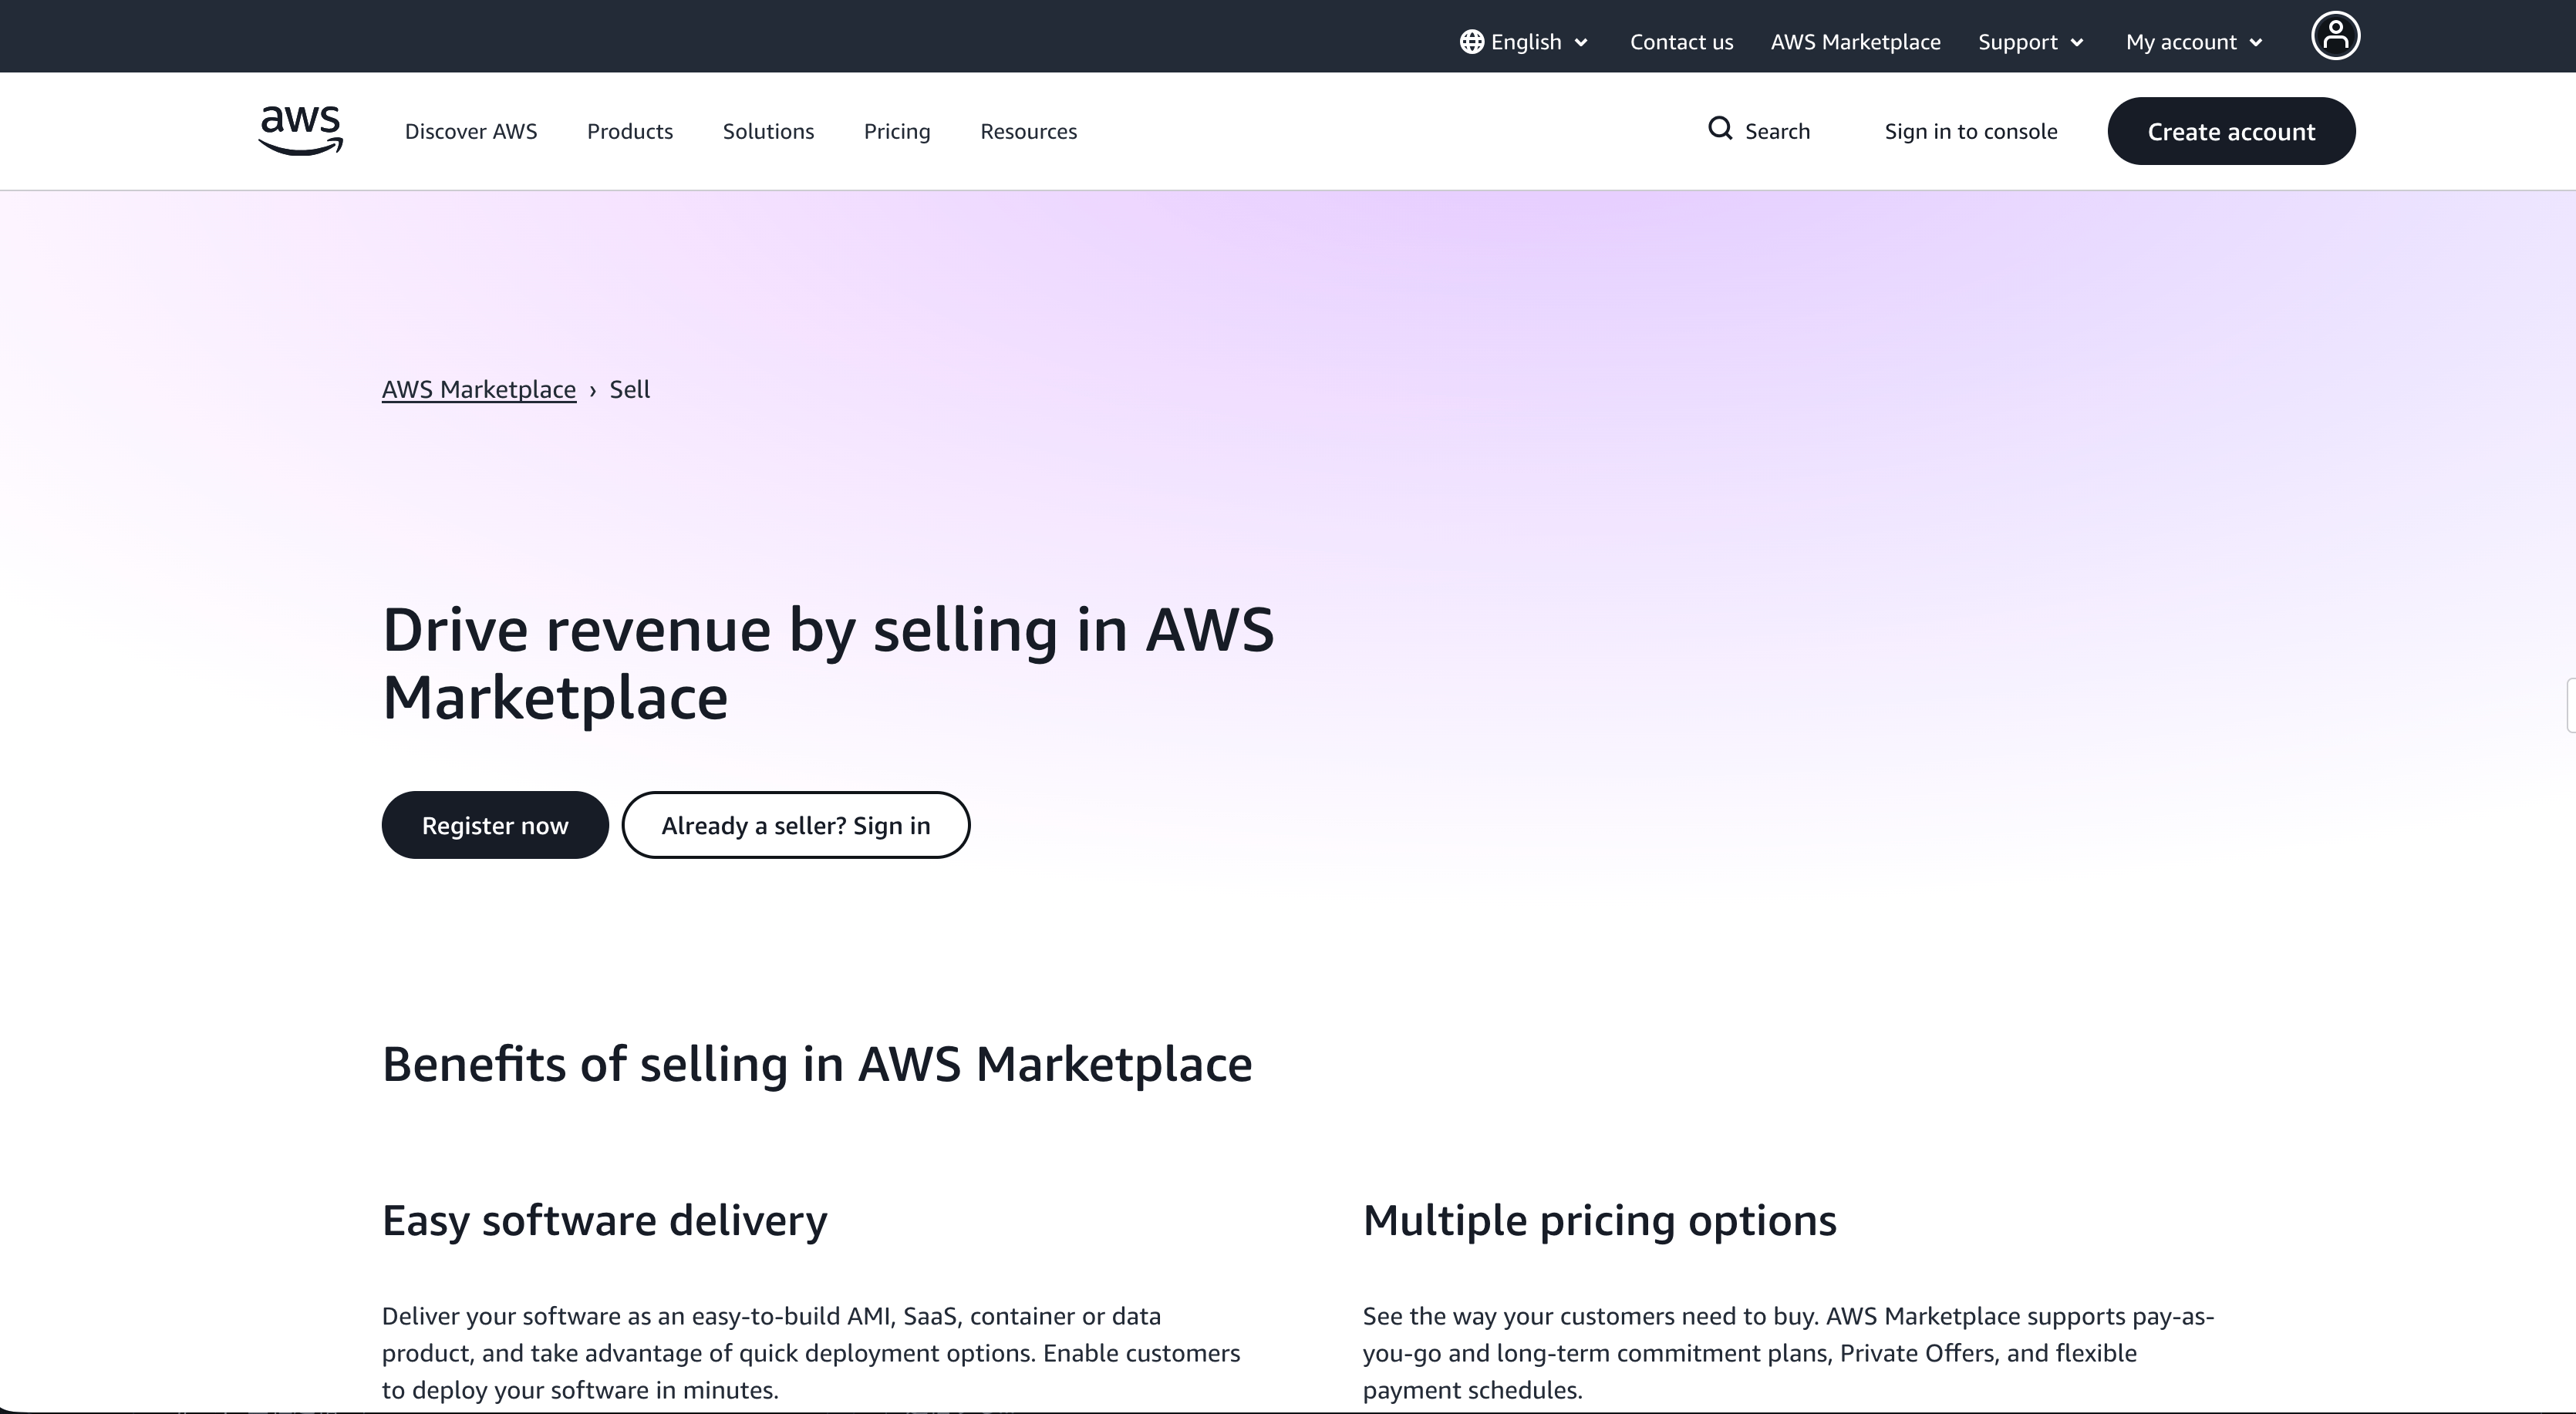
Task: Click Already a seller? Sign in
Action: (796, 825)
